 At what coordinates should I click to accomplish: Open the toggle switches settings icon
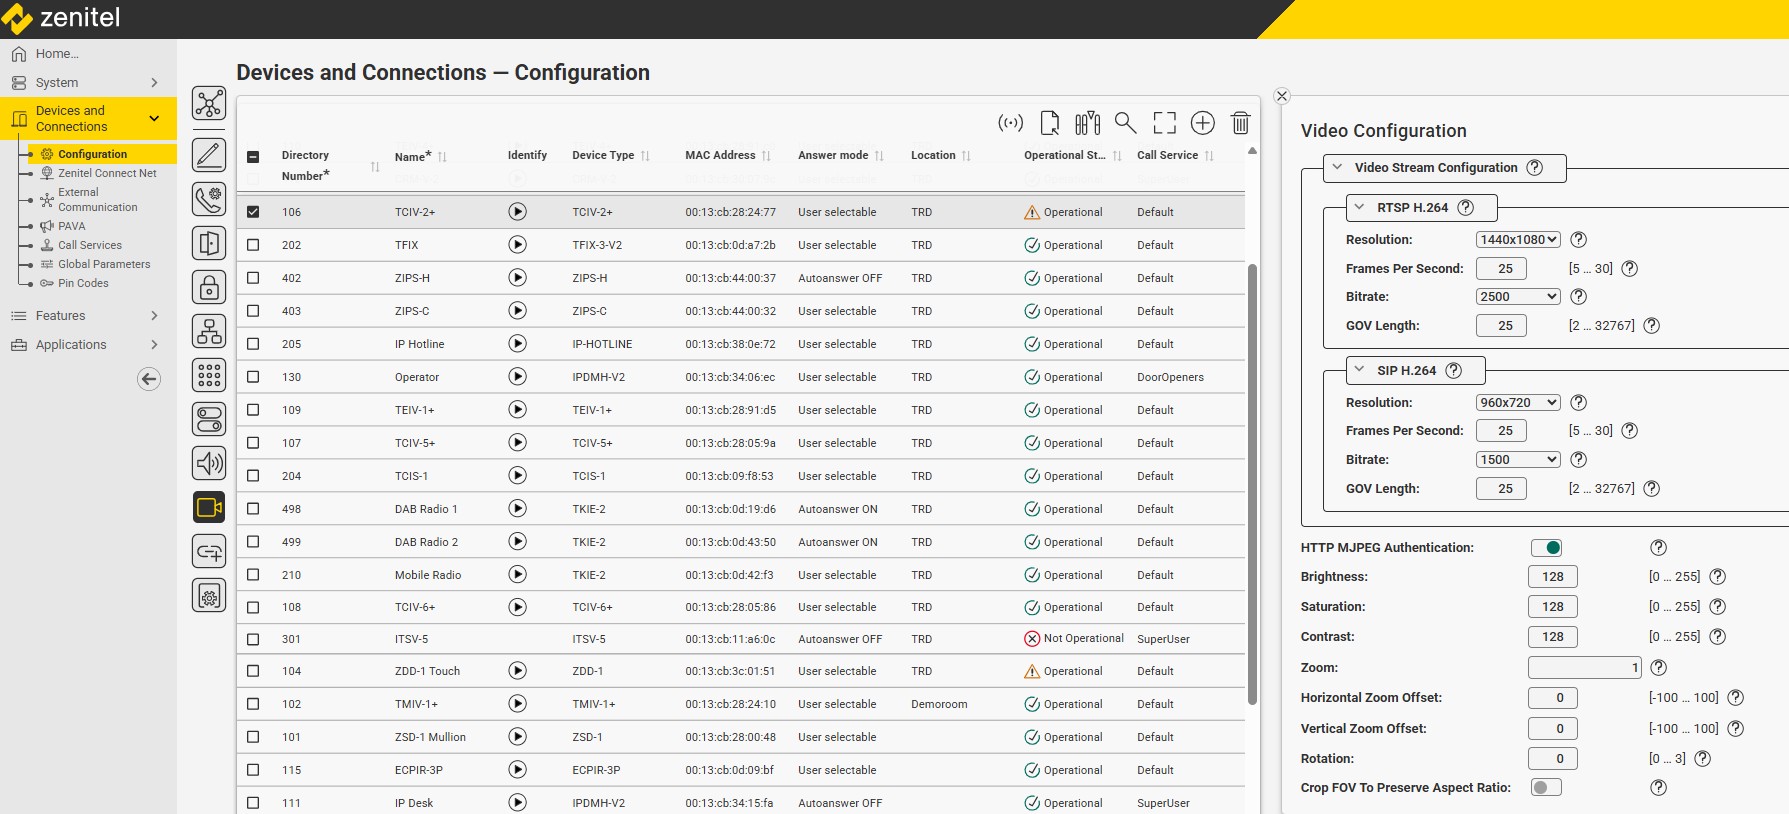click(x=209, y=419)
